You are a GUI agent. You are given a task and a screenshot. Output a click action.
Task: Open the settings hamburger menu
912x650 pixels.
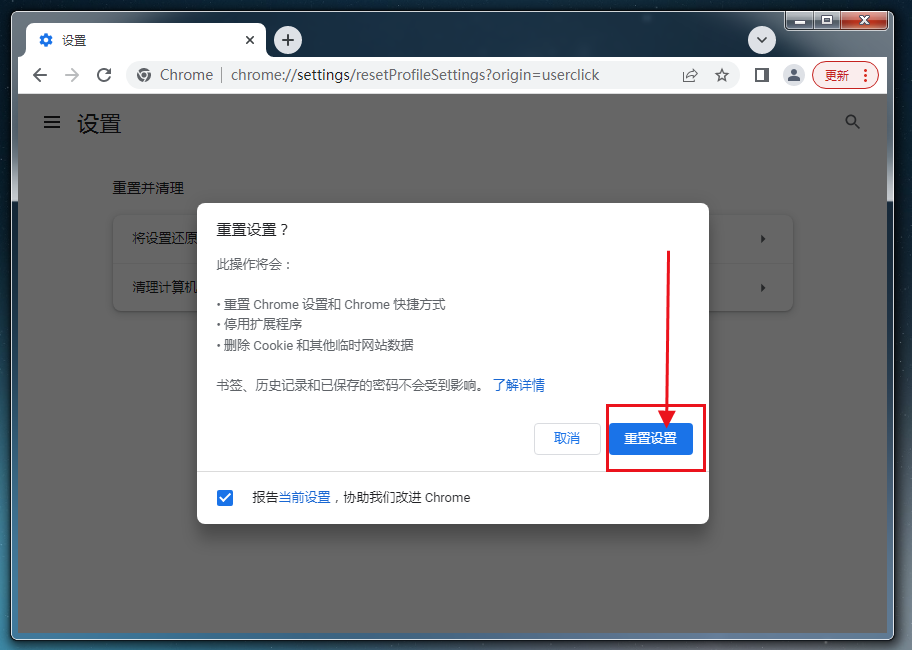coord(52,122)
